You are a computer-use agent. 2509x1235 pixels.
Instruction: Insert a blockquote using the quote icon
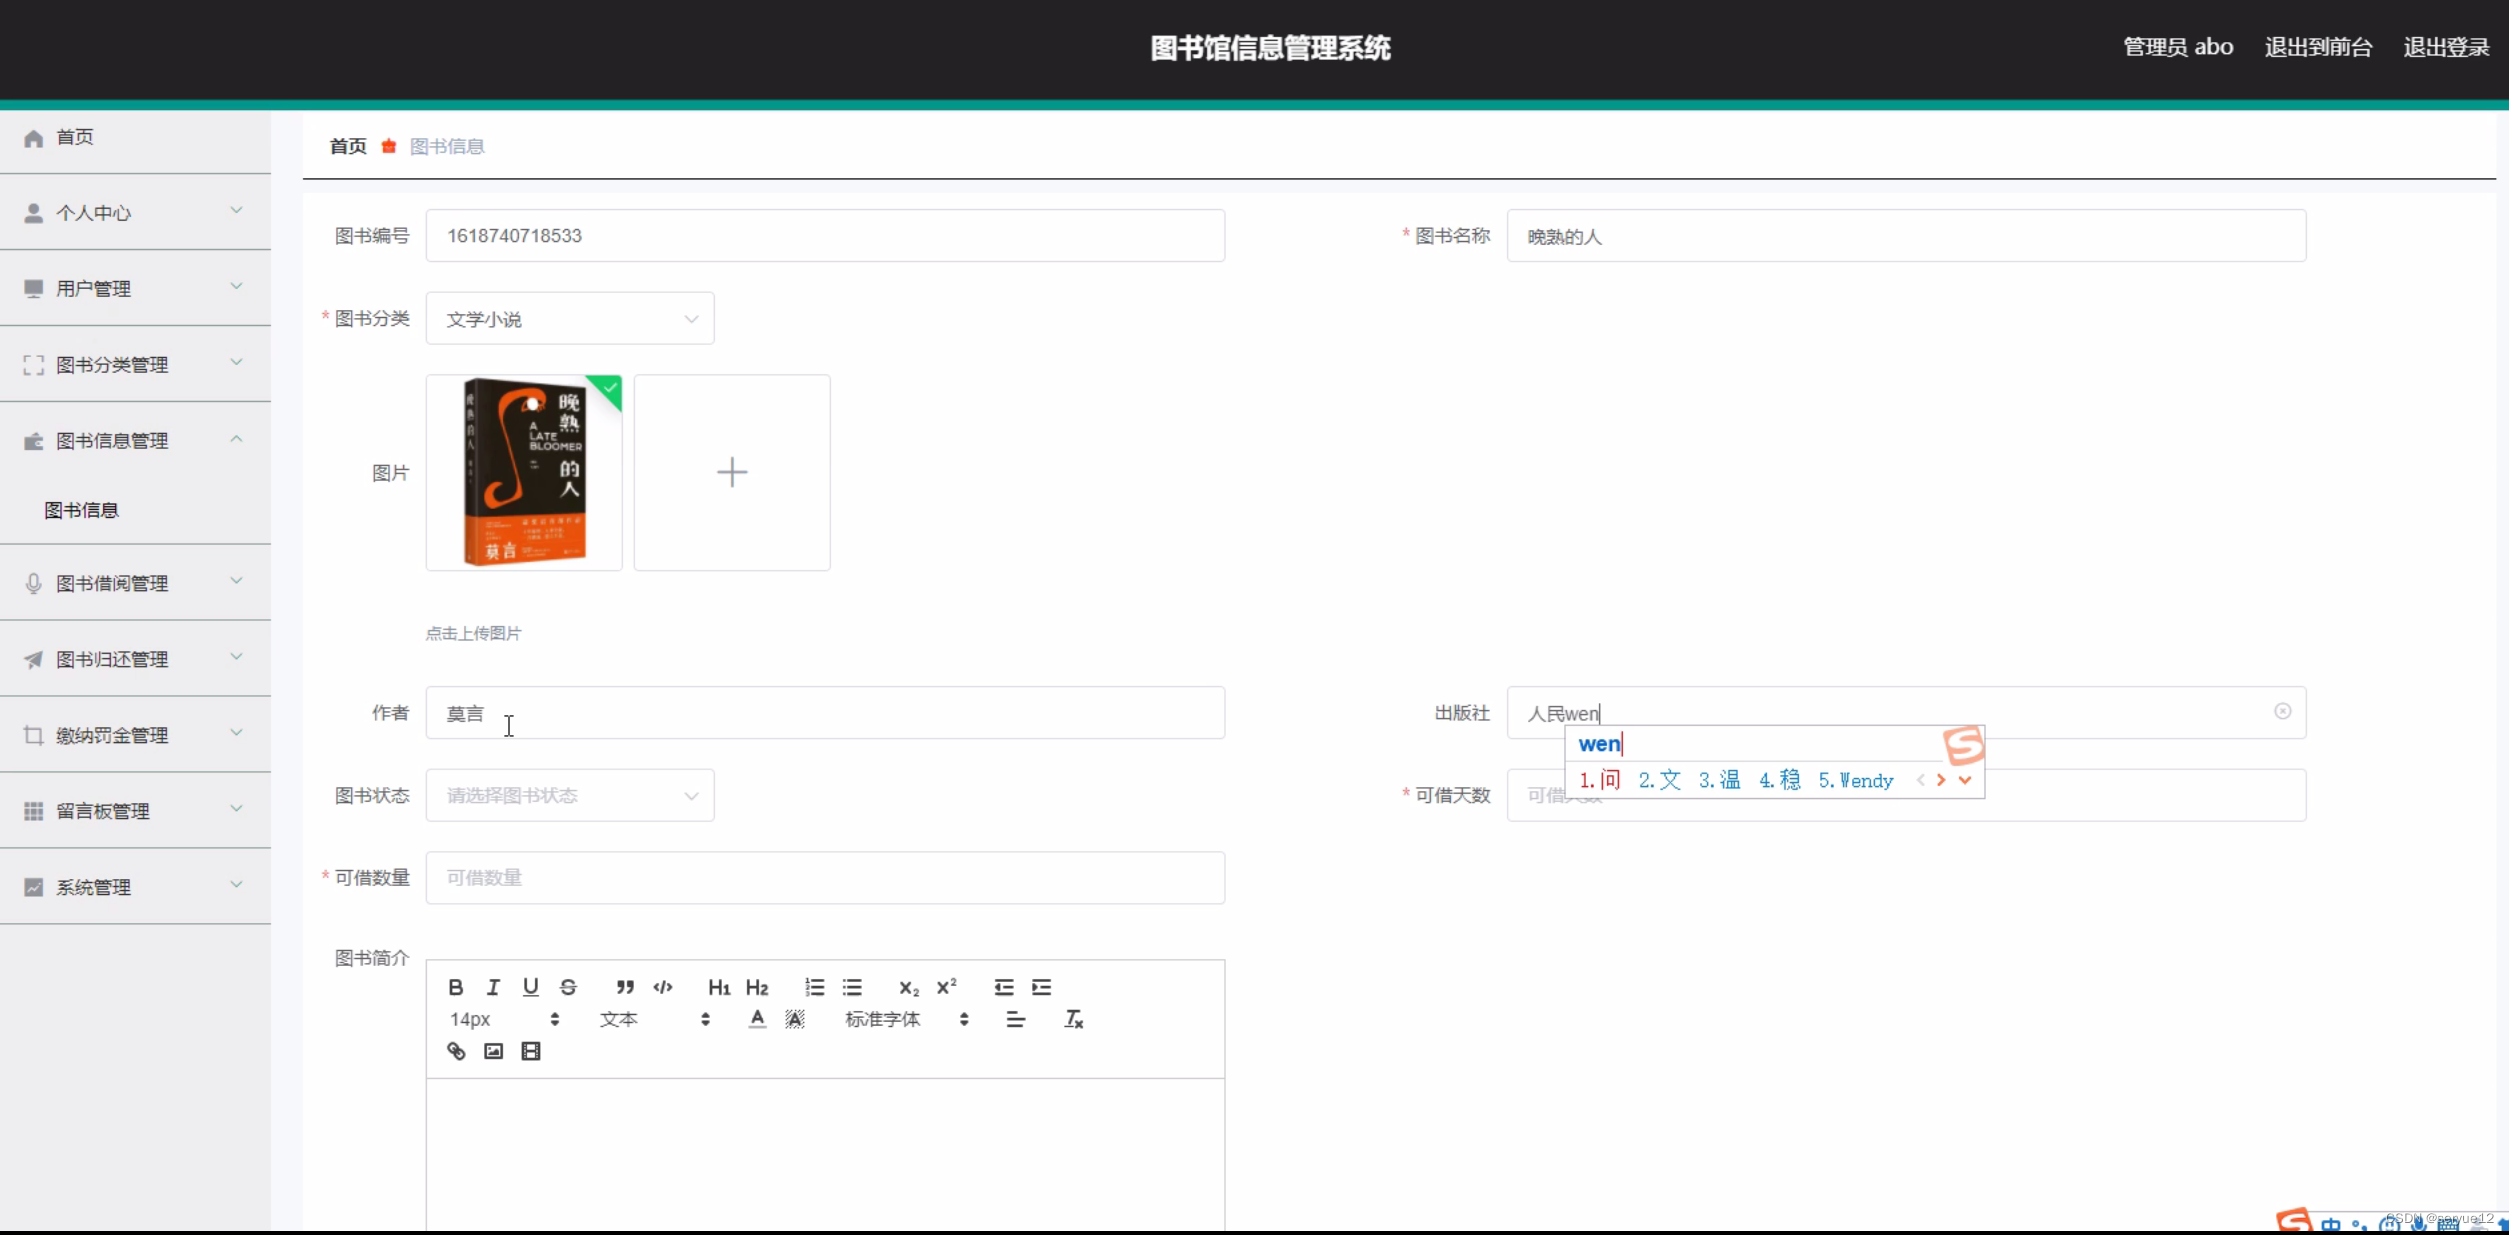click(x=625, y=987)
